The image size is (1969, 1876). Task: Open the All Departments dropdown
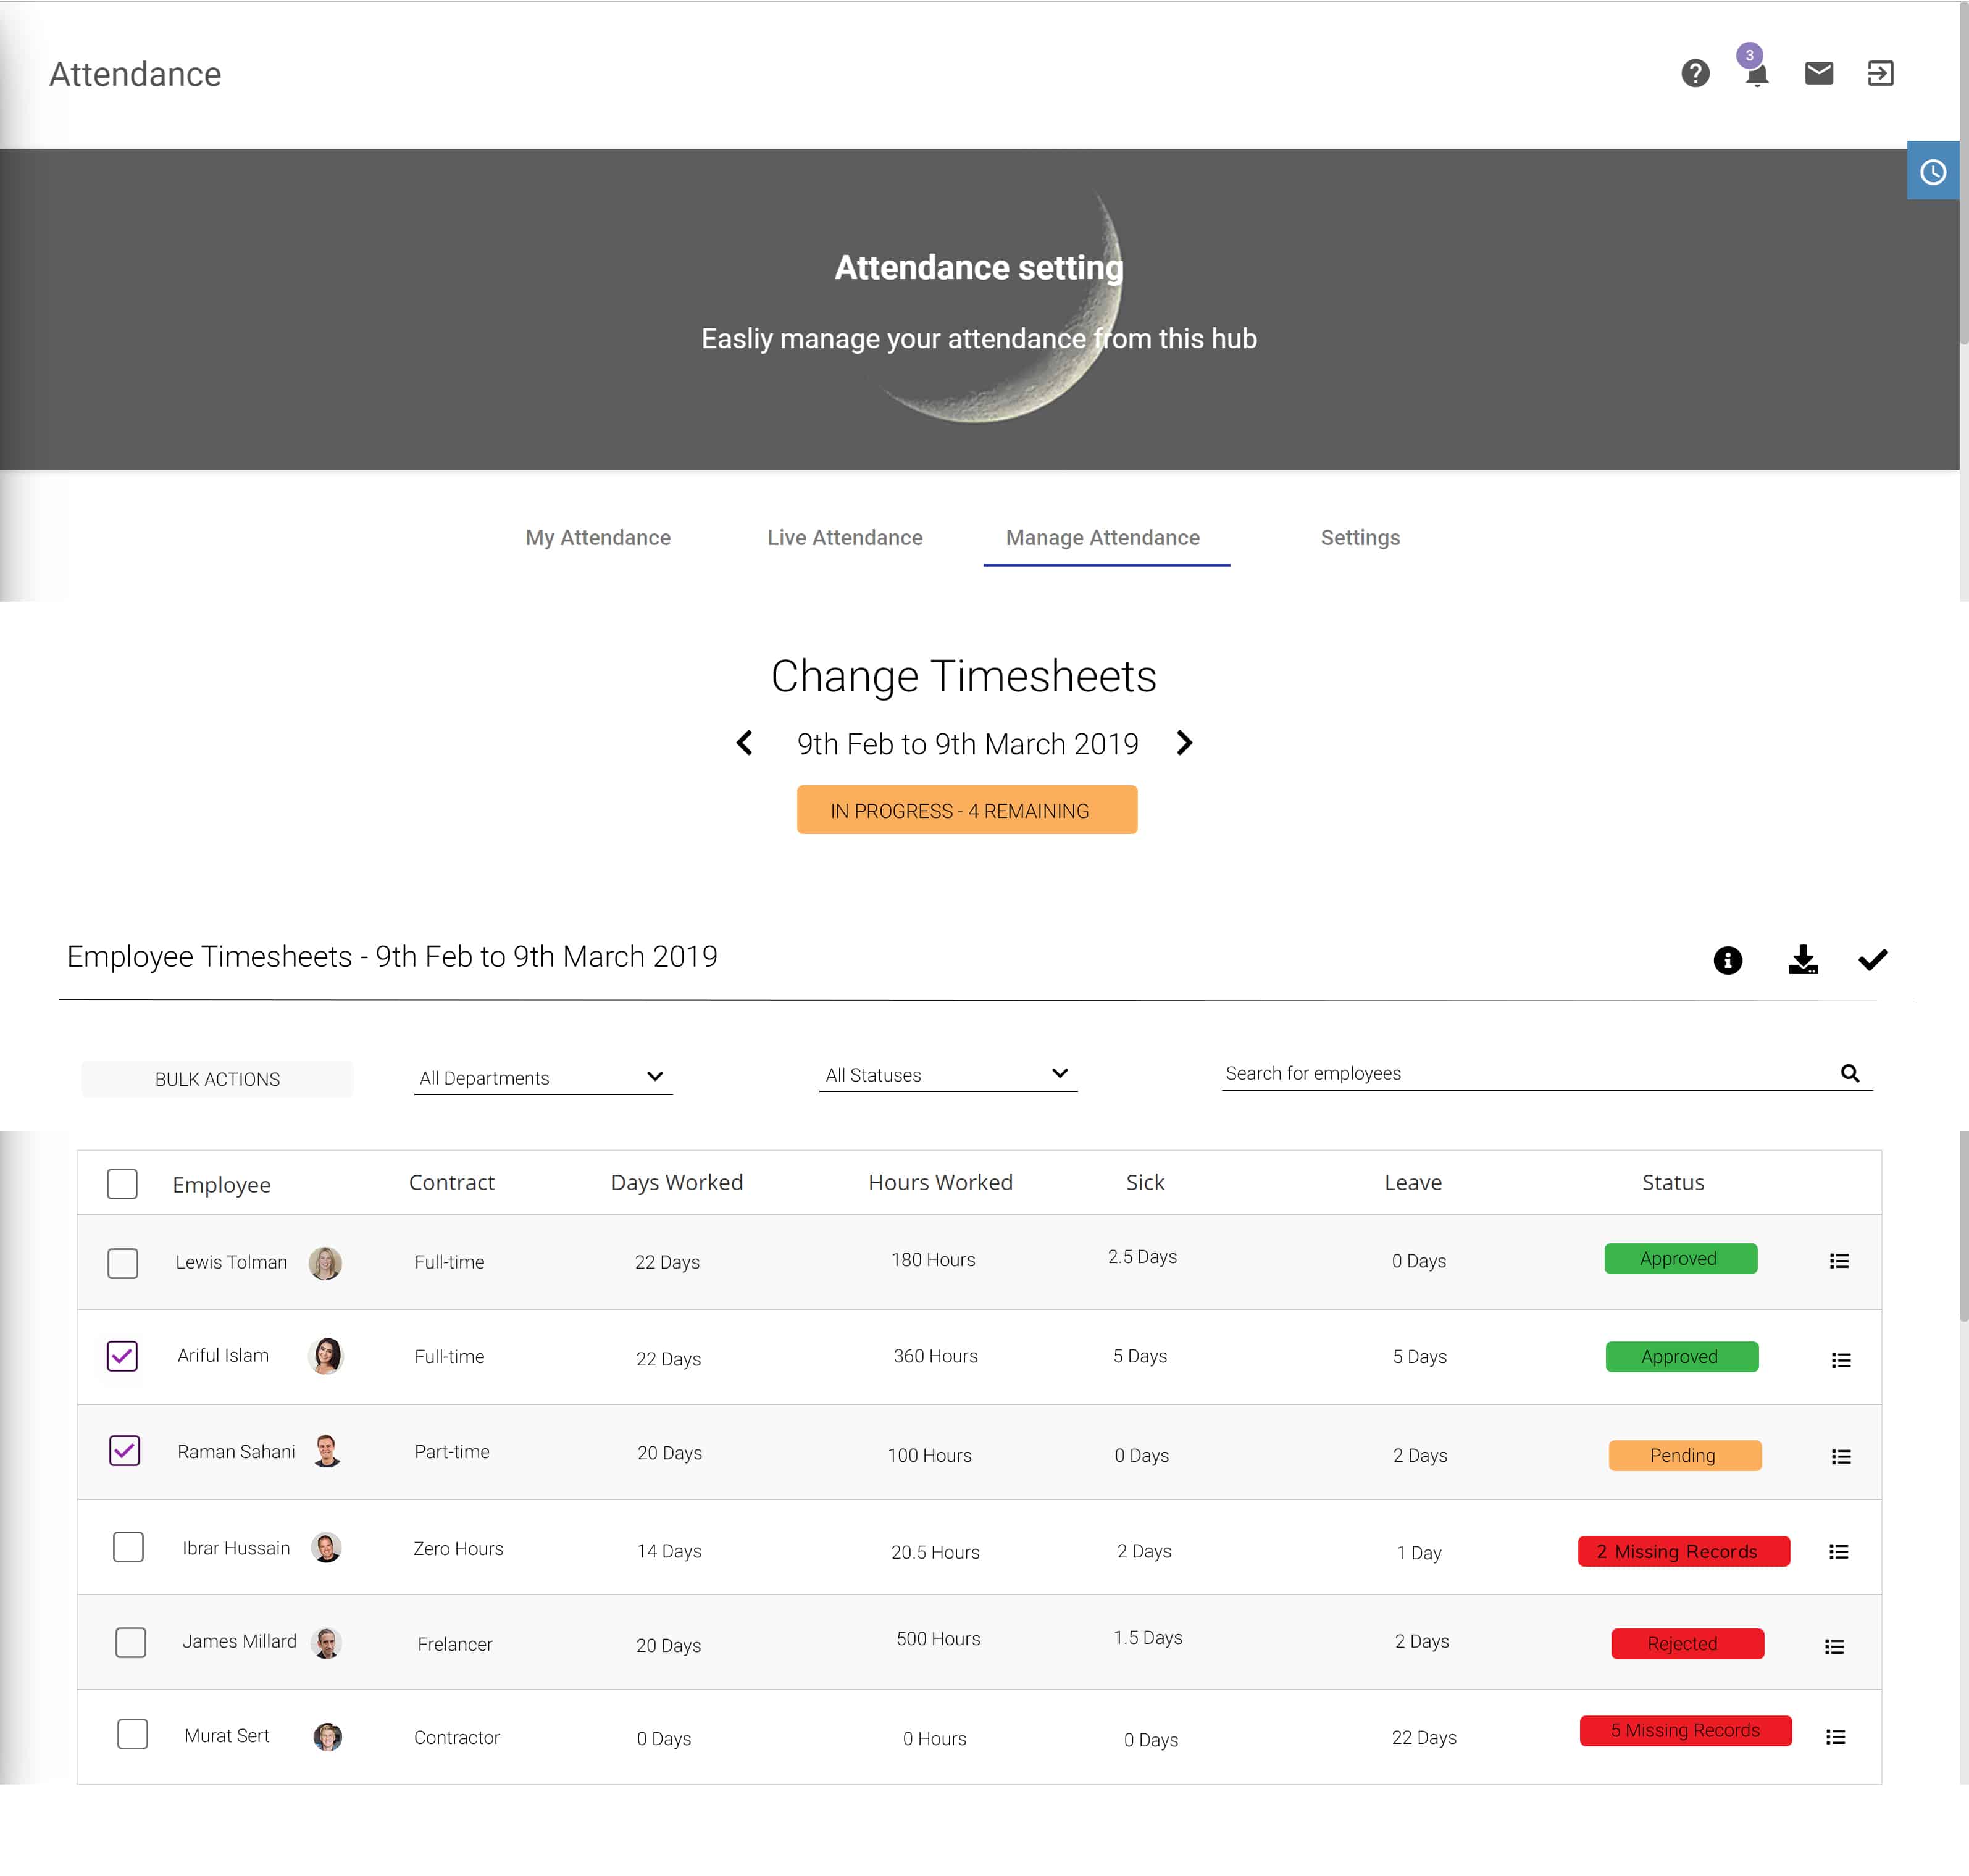point(543,1077)
